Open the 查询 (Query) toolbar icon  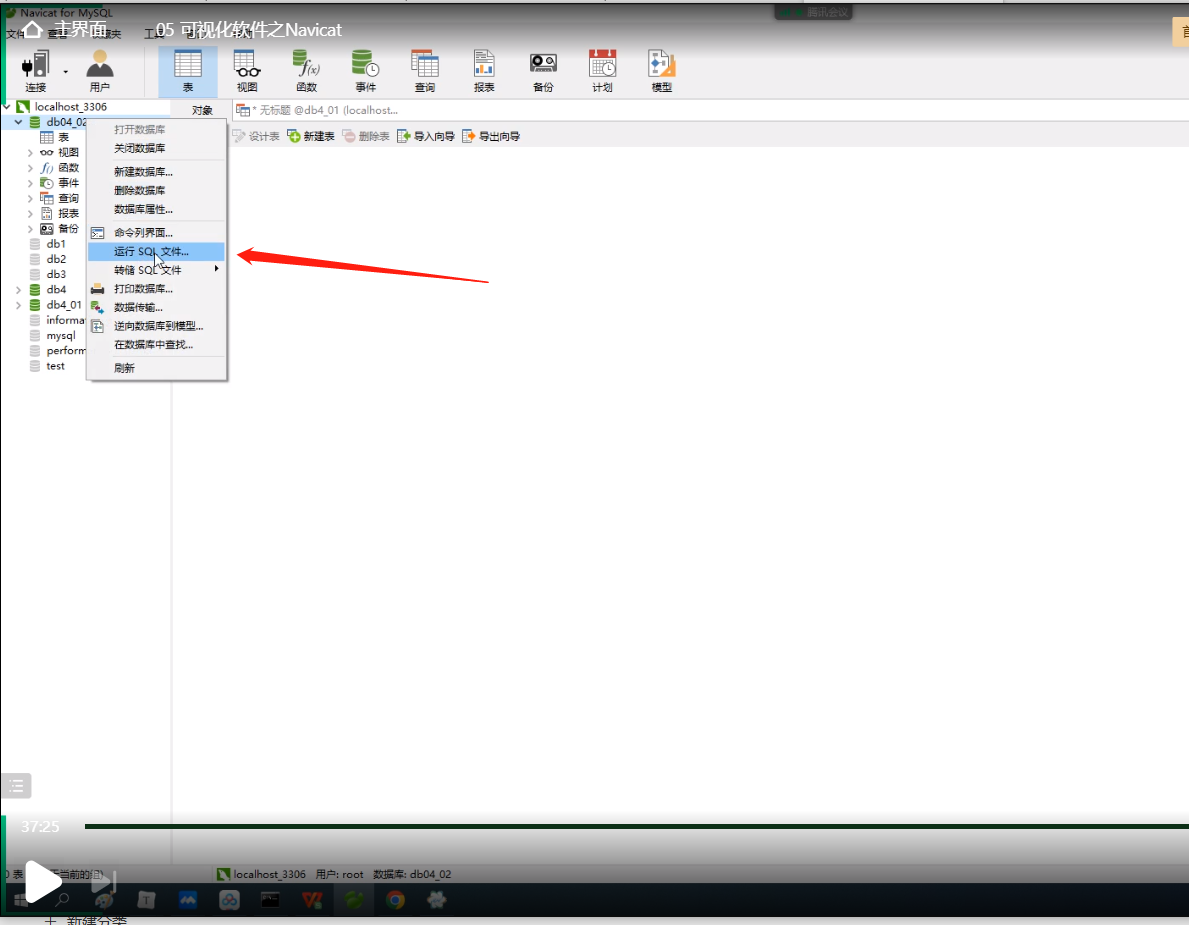pyautogui.click(x=425, y=71)
